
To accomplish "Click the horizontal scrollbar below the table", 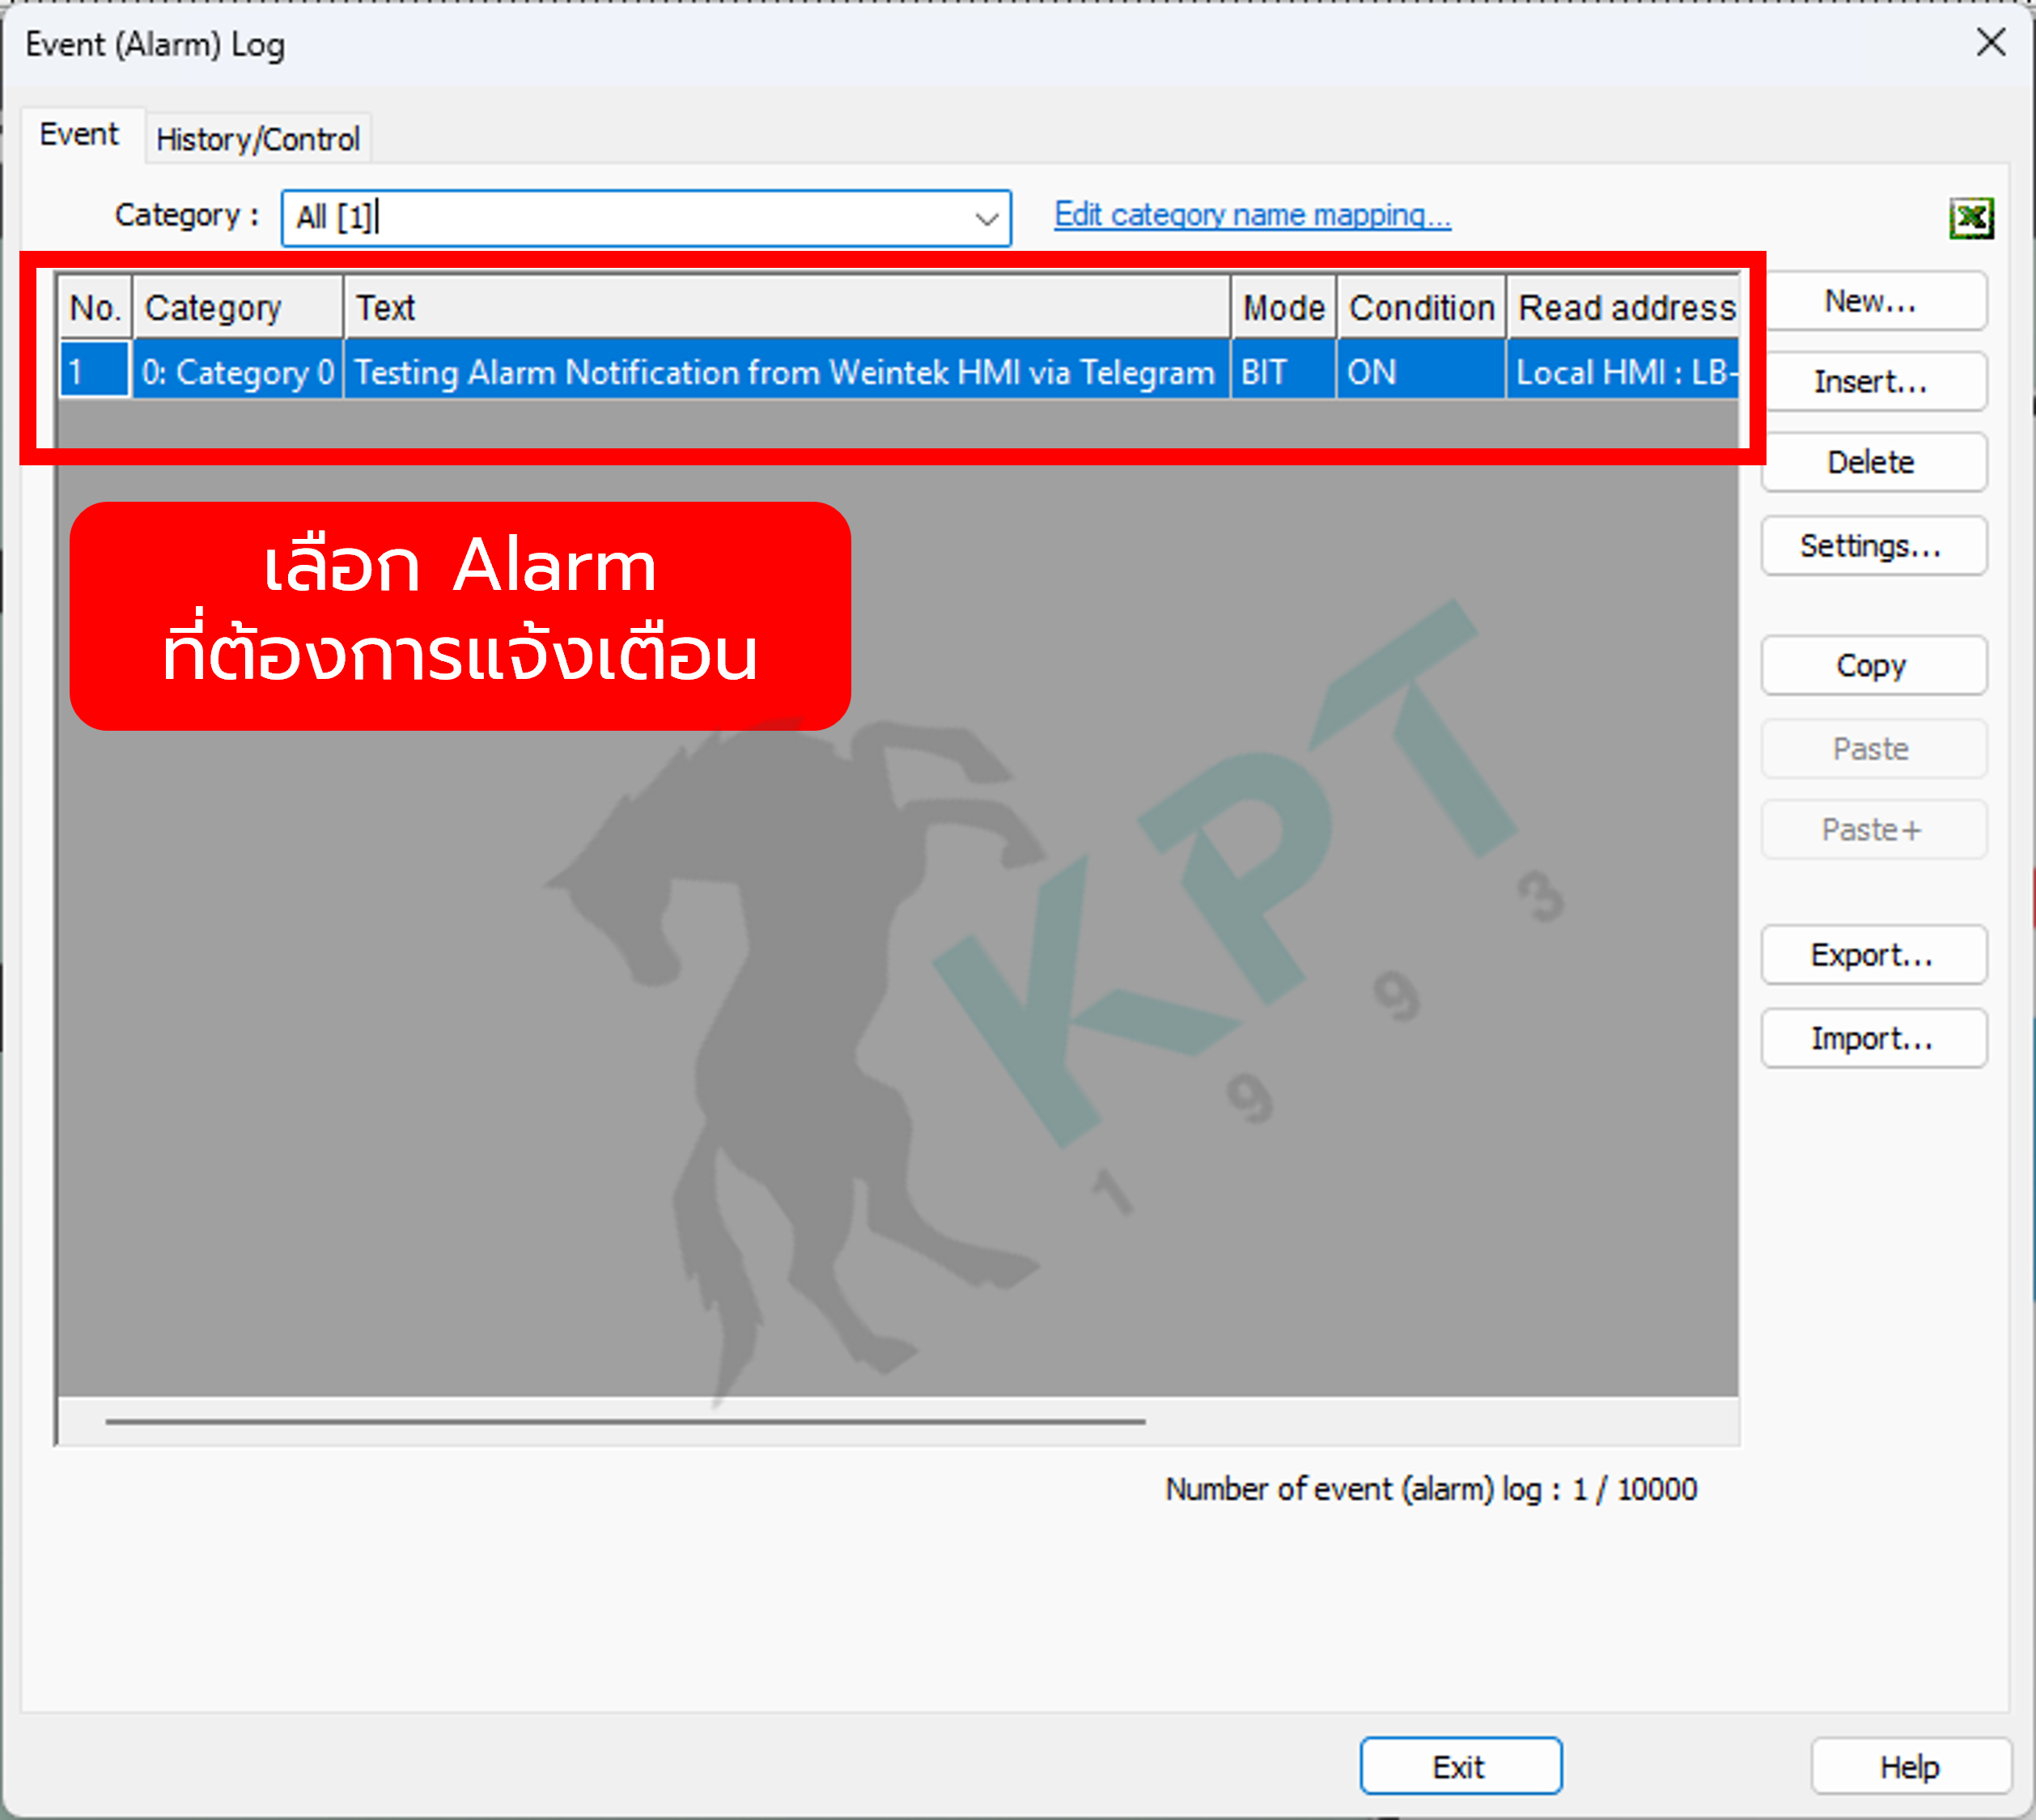I will tap(627, 1421).
